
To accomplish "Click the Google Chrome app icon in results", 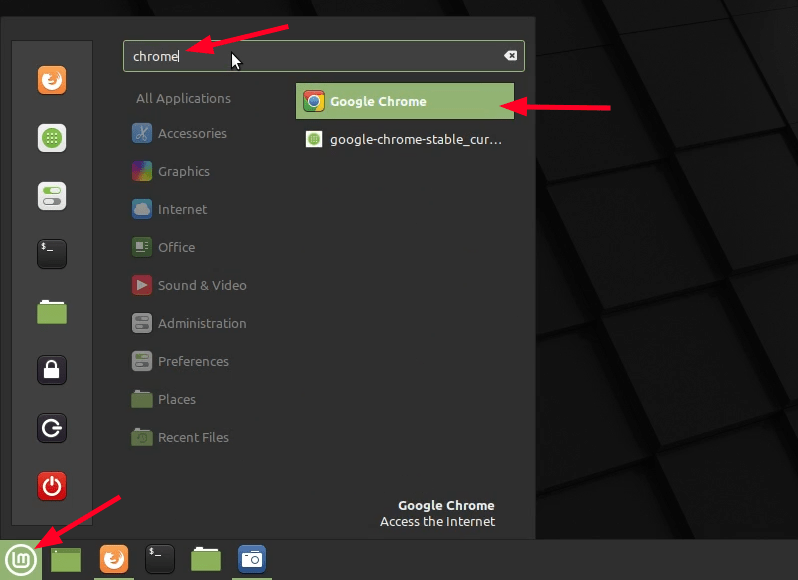I will coord(314,101).
